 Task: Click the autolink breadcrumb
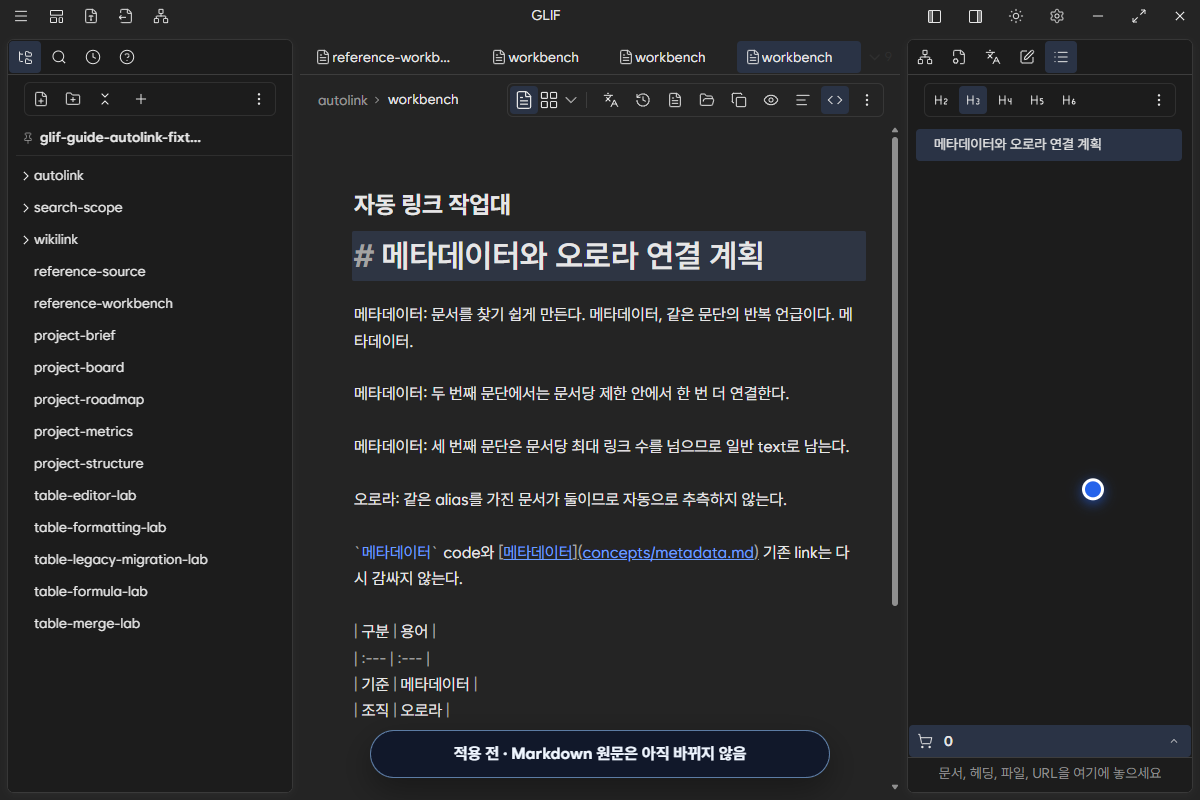343,100
